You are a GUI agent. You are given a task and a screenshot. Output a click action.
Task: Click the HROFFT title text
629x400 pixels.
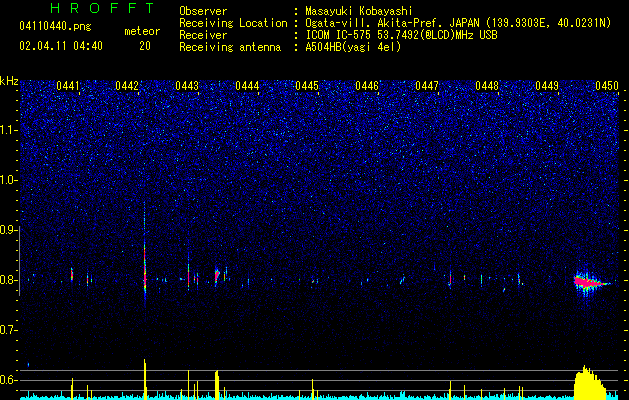pyautogui.click(x=103, y=8)
